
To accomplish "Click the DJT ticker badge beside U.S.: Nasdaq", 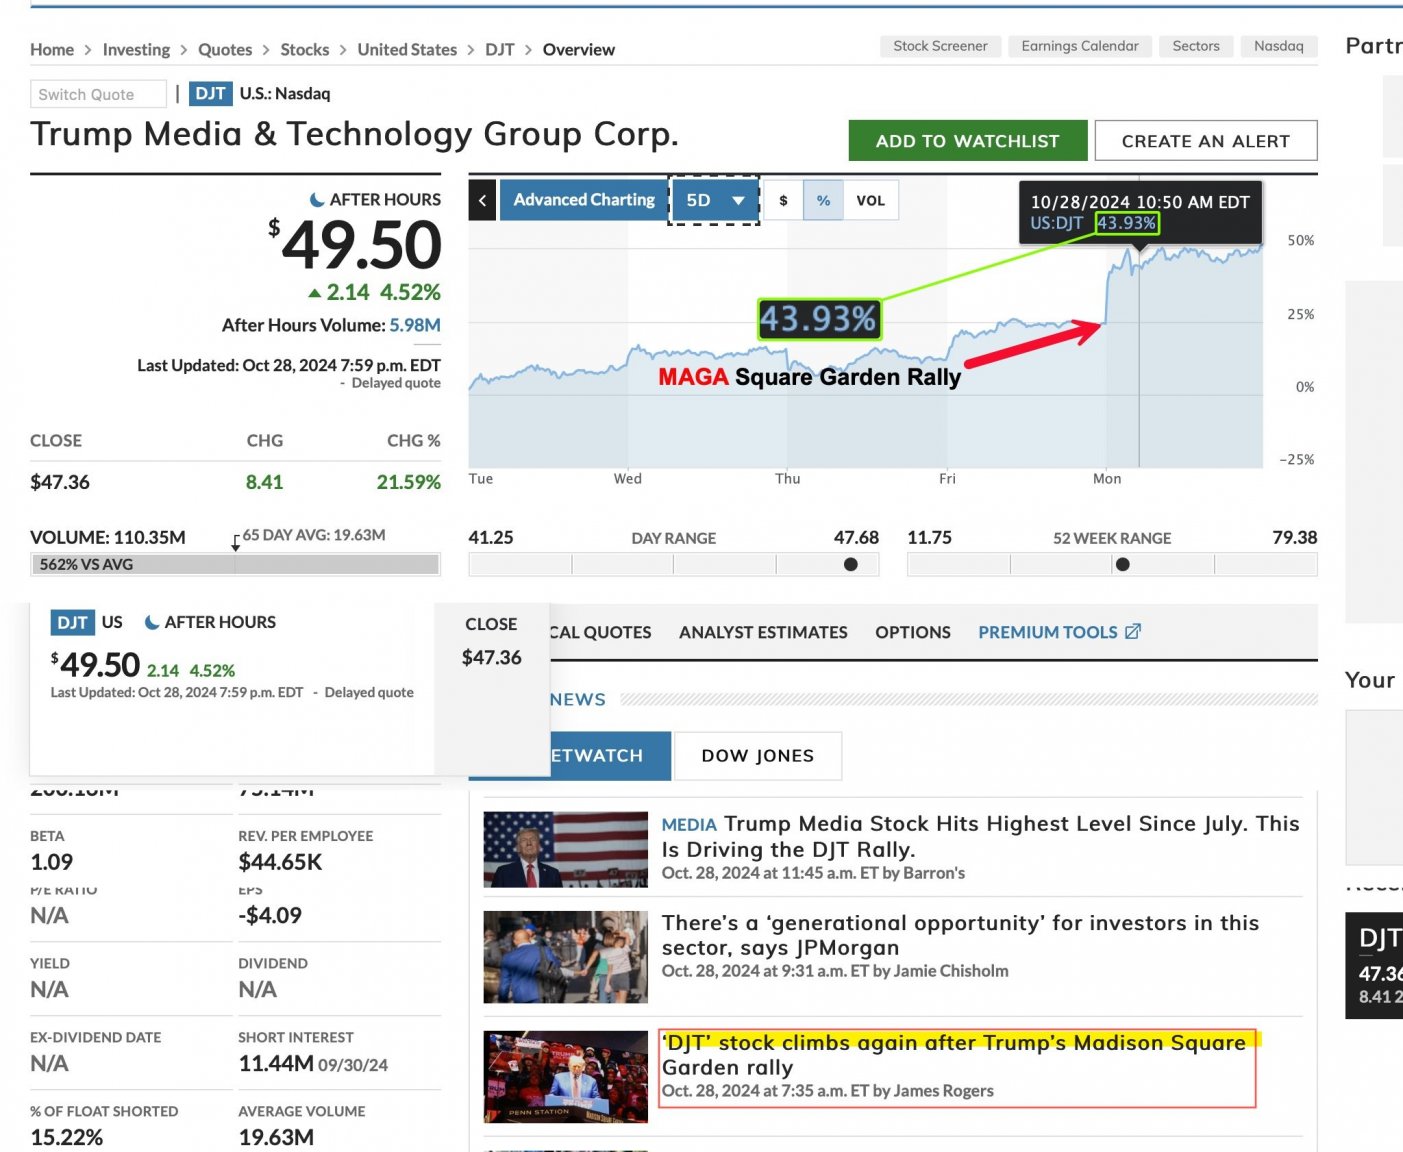I will (x=210, y=94).
